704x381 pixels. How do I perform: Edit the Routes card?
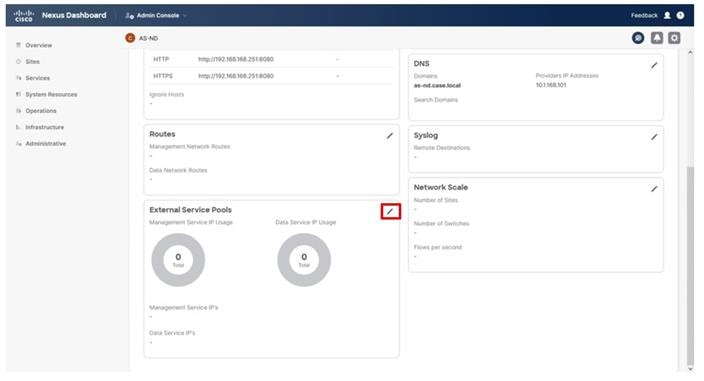[390, 136]
